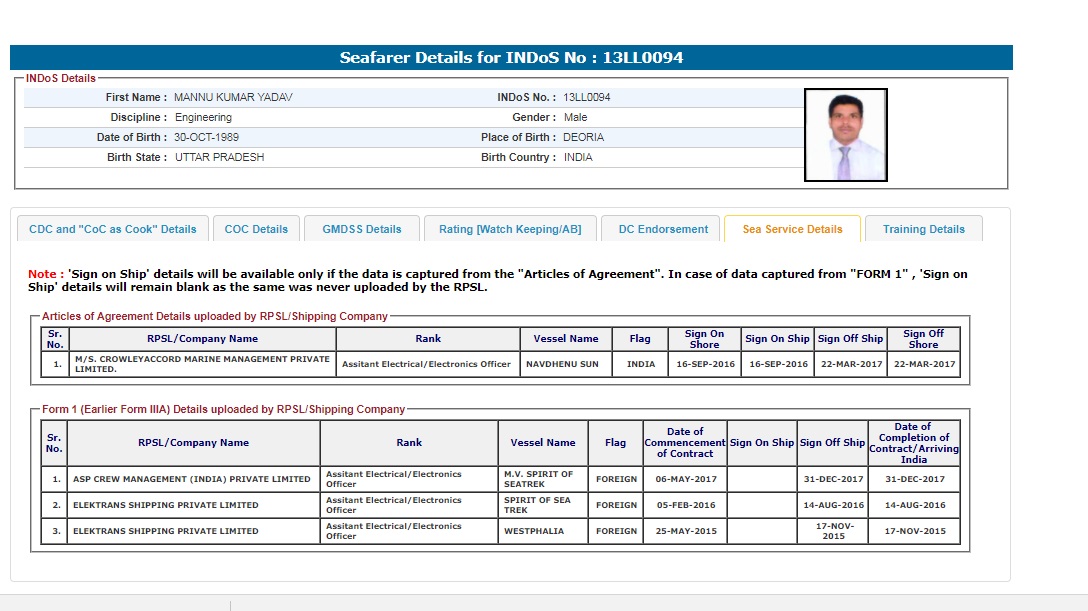Viewport: 1088px width, 611px height.
Task: Click the Sign On Shore column header
Action: point(704,339)
